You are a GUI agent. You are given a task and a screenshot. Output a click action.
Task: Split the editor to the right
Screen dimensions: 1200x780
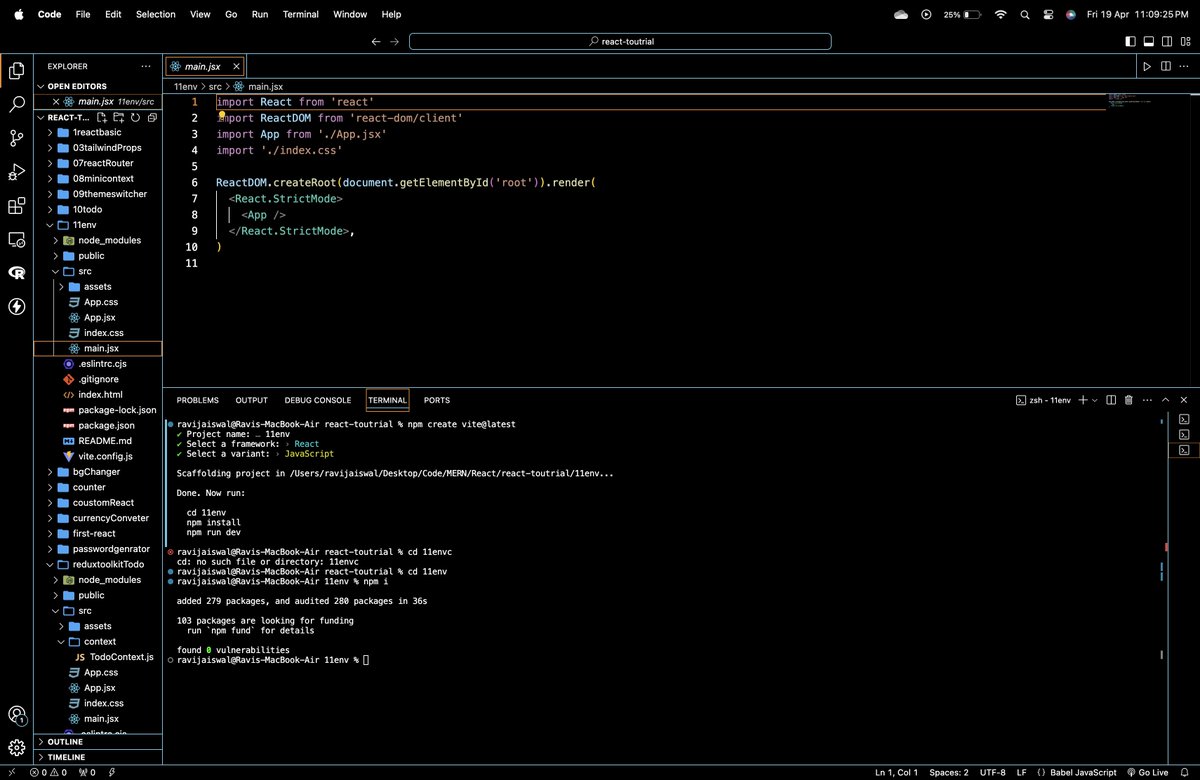tap(1165, 66)
